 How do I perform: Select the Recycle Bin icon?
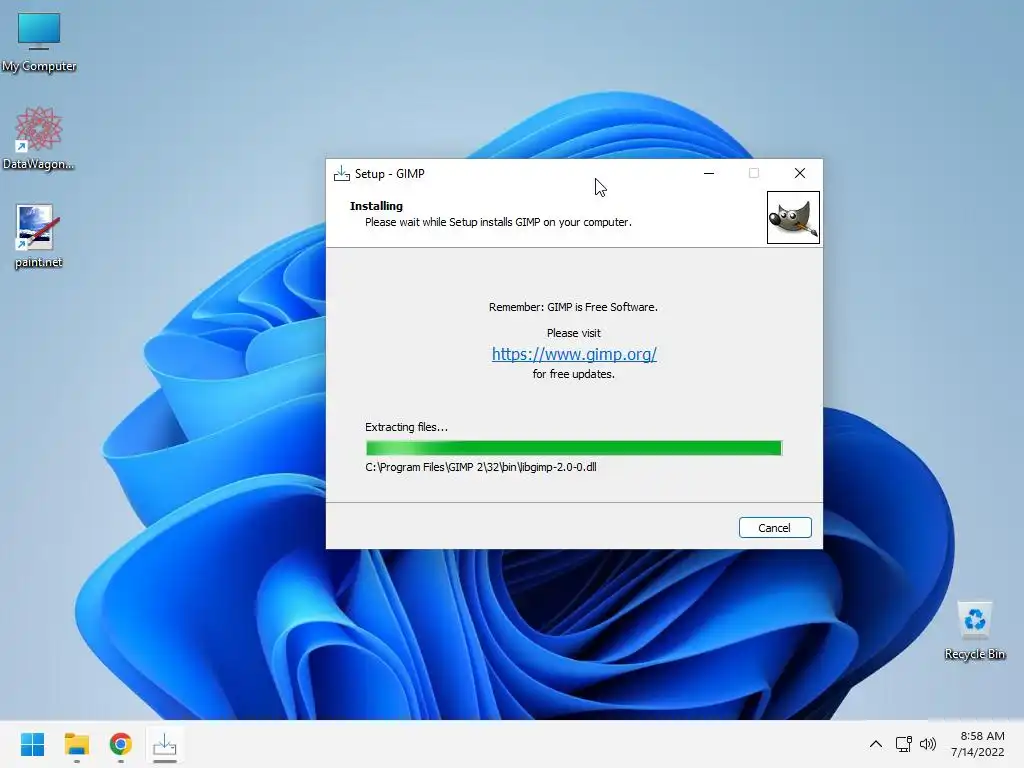tap(974, 630)
